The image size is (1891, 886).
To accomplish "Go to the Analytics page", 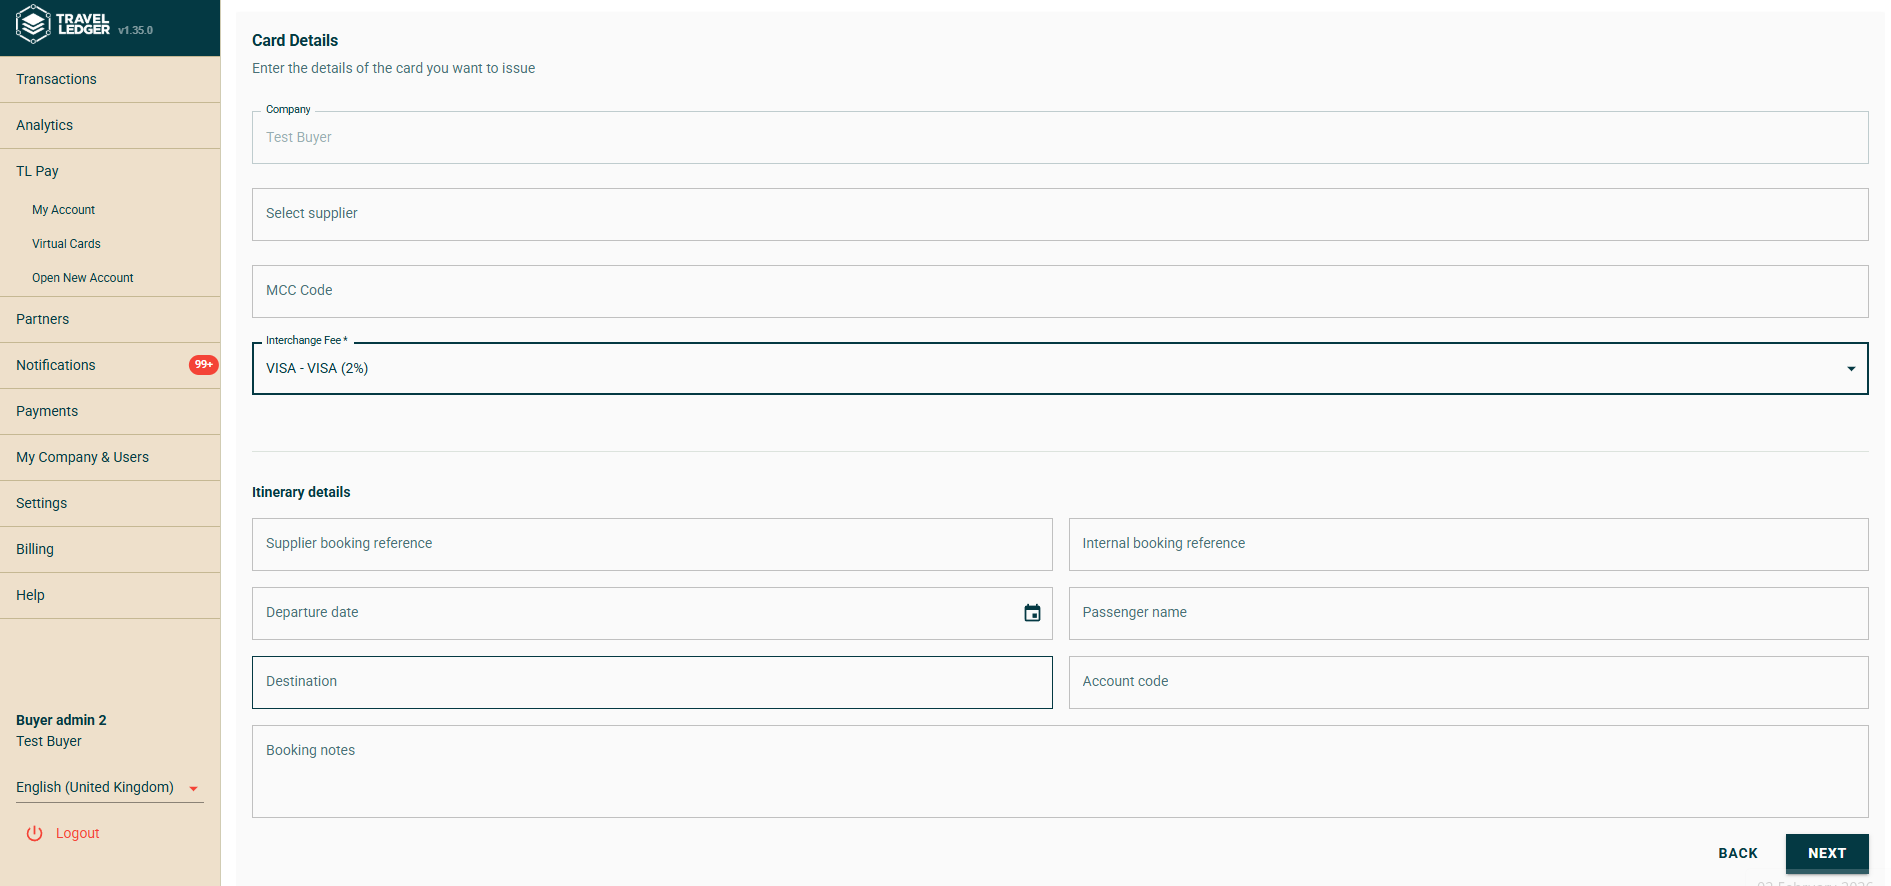I will click(x=45, y=125).
